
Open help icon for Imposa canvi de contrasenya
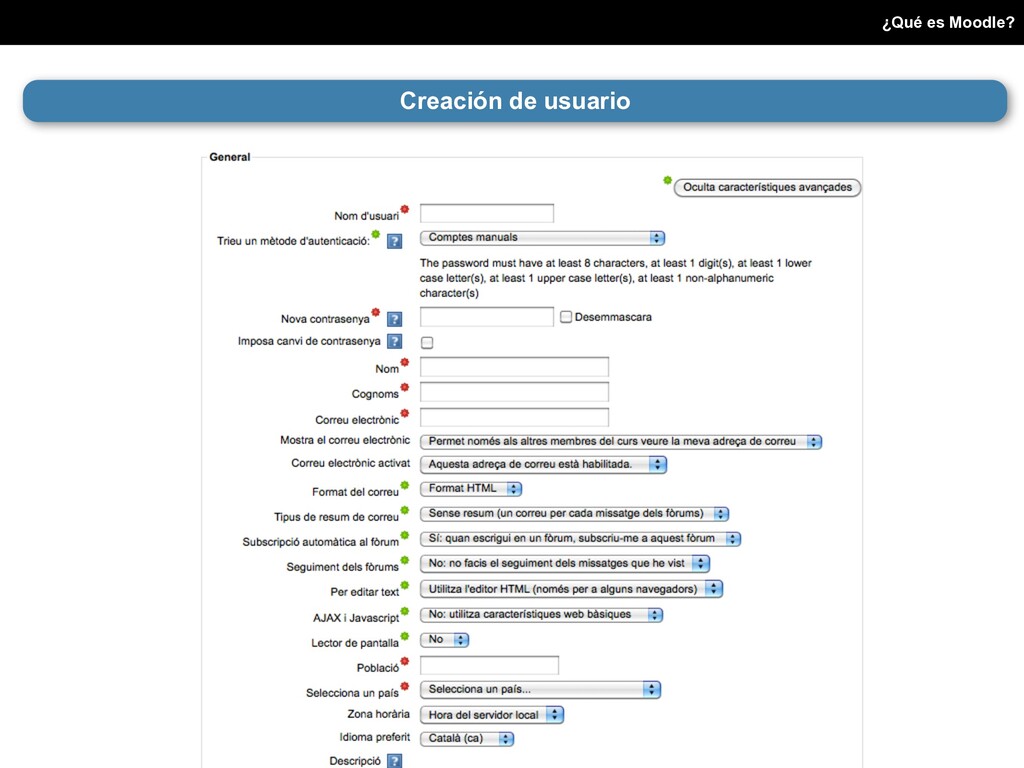point(394,341)
